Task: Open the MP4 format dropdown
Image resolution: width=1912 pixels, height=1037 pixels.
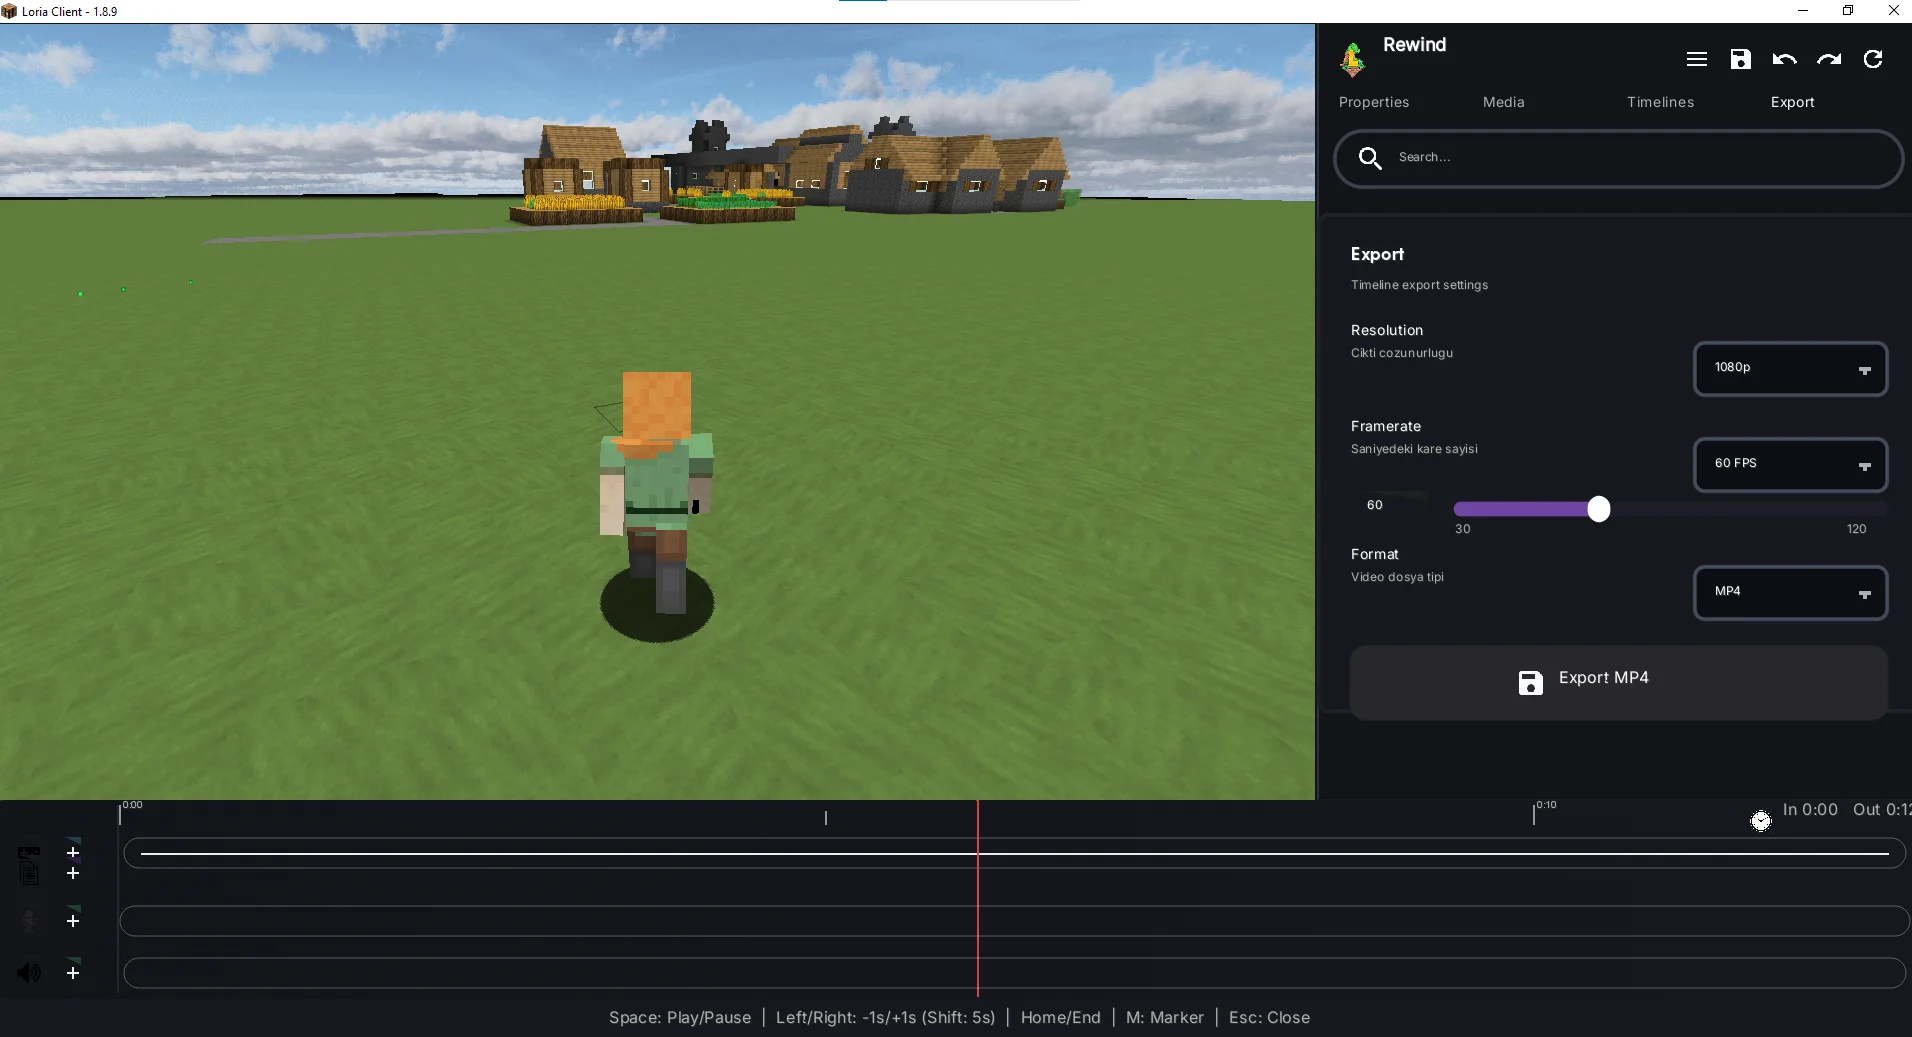Action: pyautogui.click(x=1790, y=593)
